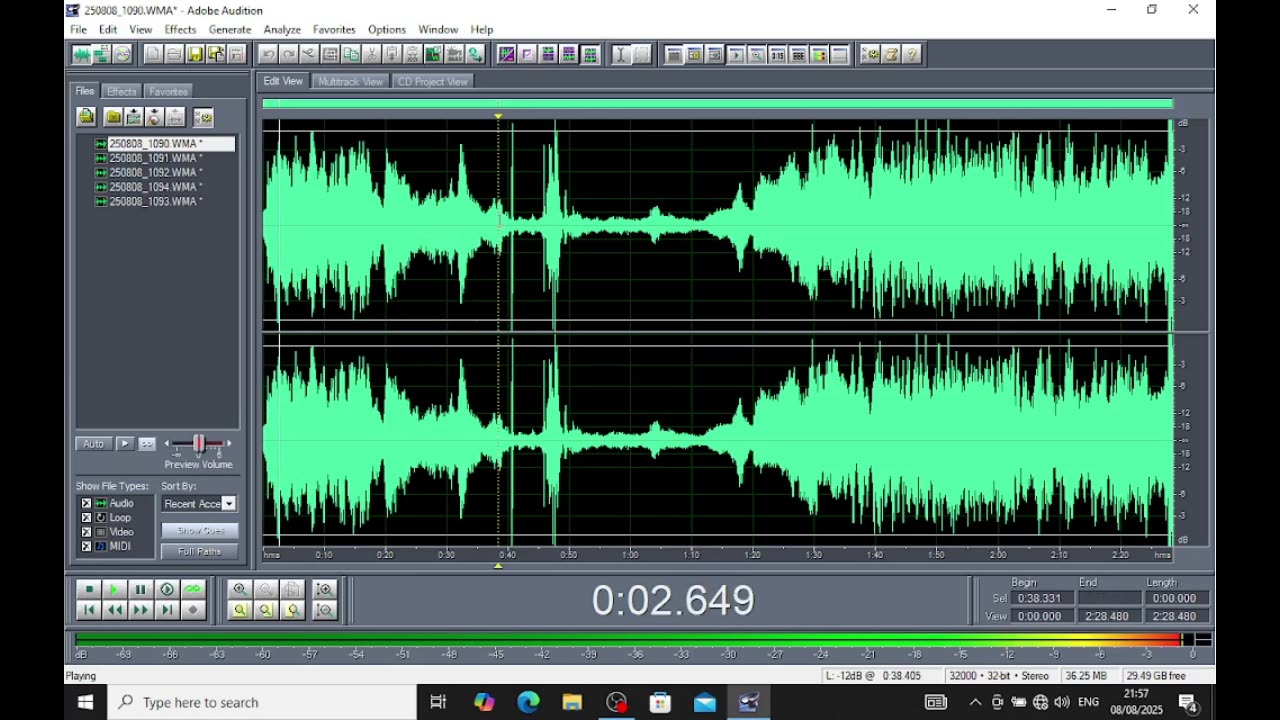
Task: Click the Full Paths button
Action: [x=200, y=551]
